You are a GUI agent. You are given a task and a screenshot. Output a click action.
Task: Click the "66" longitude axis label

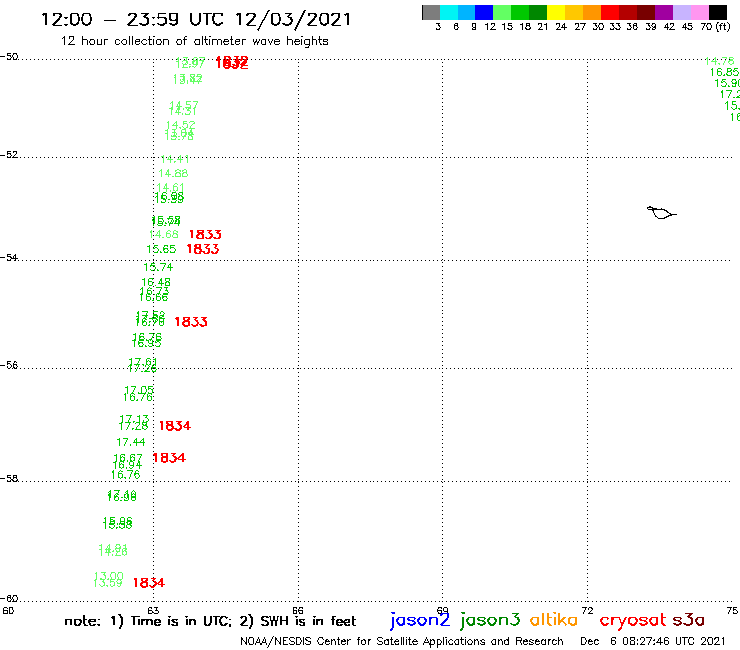tap(298, 610)
